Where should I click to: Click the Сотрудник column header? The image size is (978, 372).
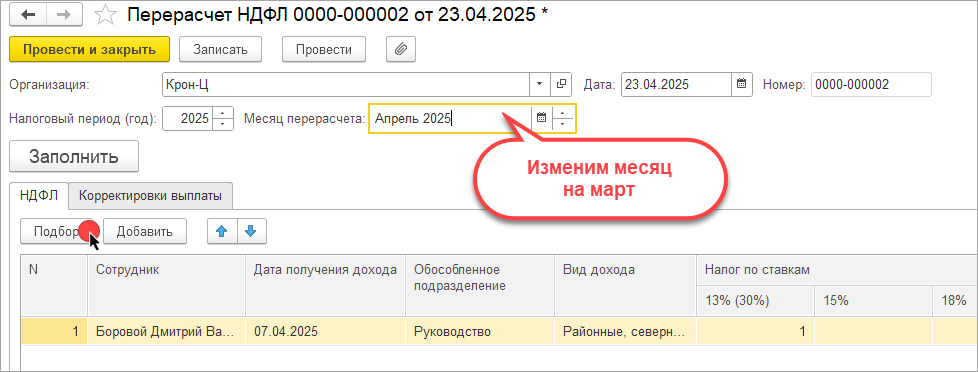coord(166,285)
